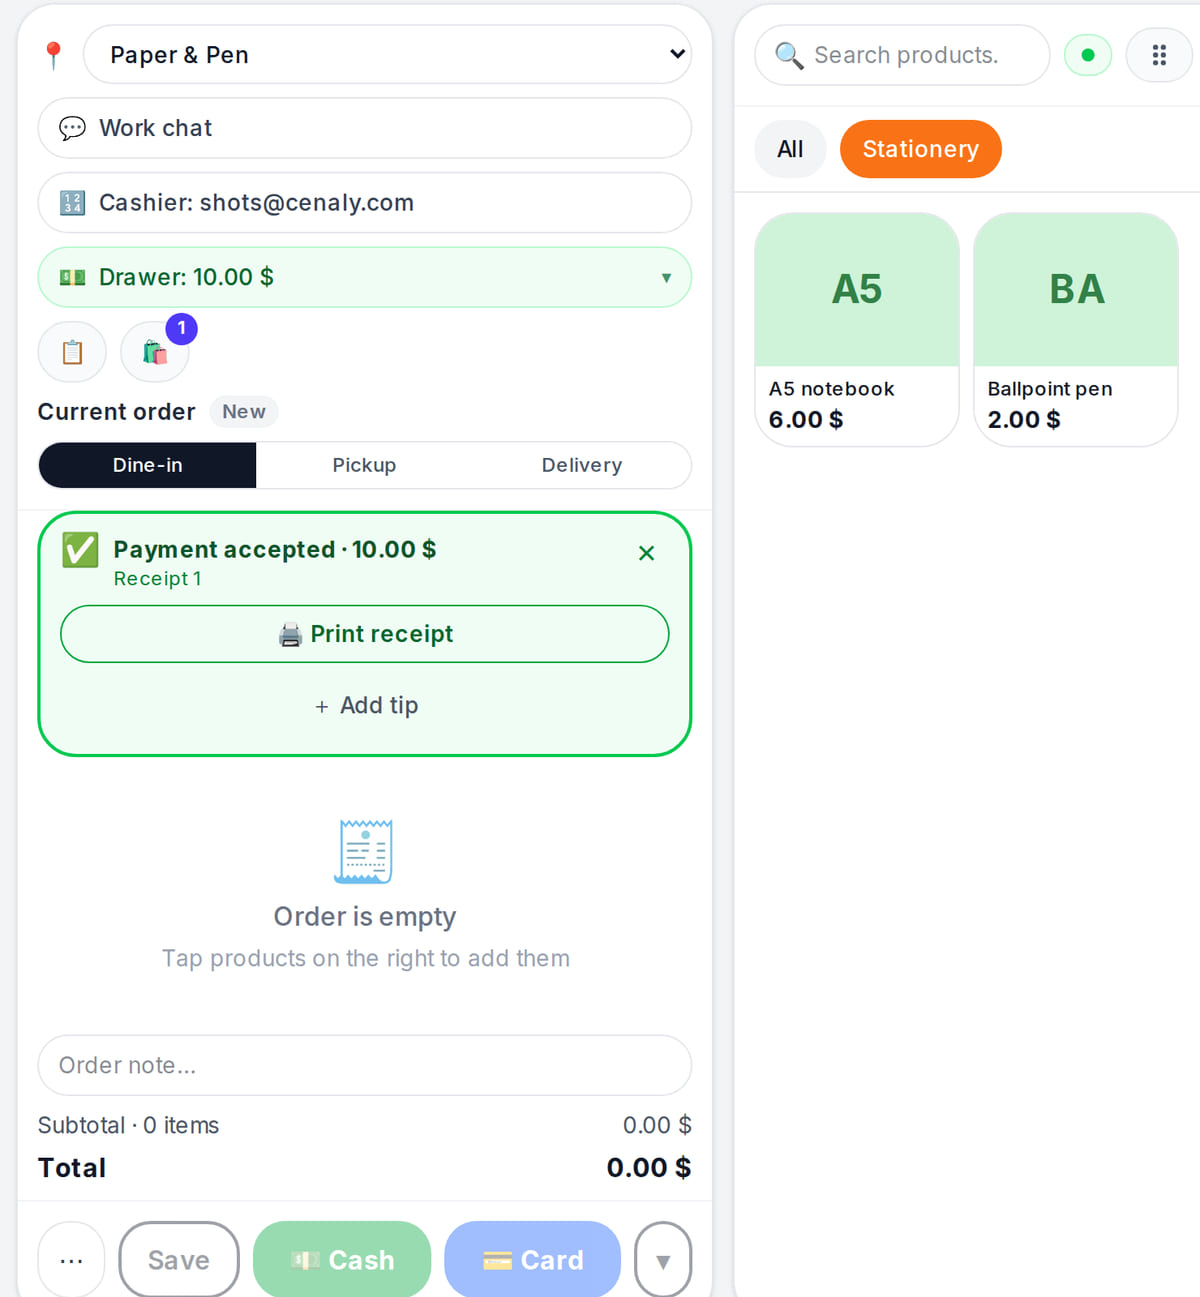The width and height of the screenshot is (1200, 1297).
Task: Click the three-dots more options button
Action: click(x=72, y=1260)
